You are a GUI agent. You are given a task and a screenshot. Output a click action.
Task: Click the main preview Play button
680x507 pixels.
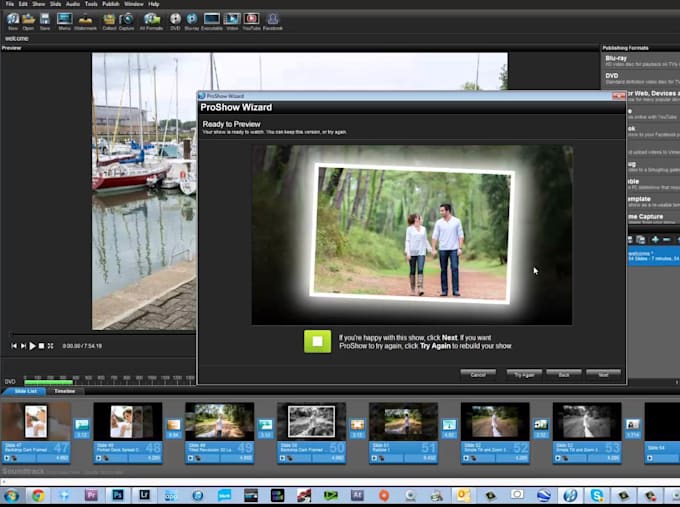click(33, 346)
